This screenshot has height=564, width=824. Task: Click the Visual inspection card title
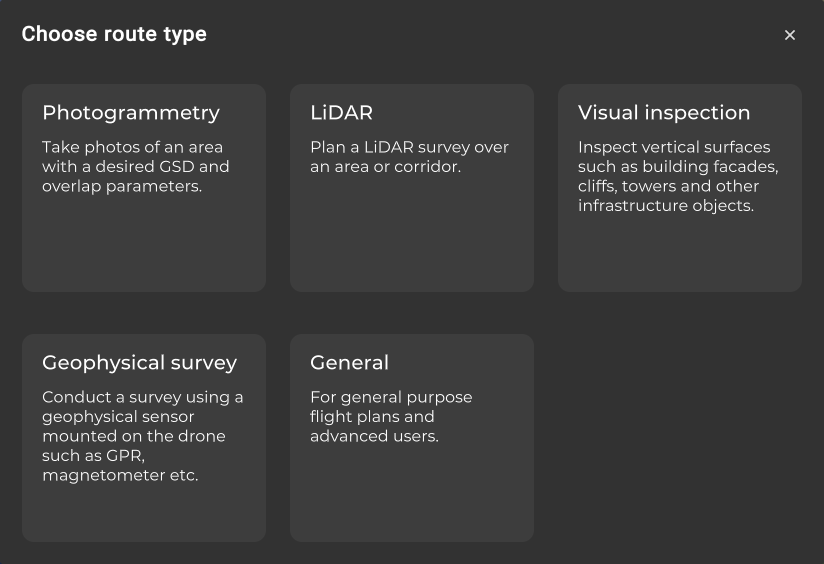[x=664, y=113]
